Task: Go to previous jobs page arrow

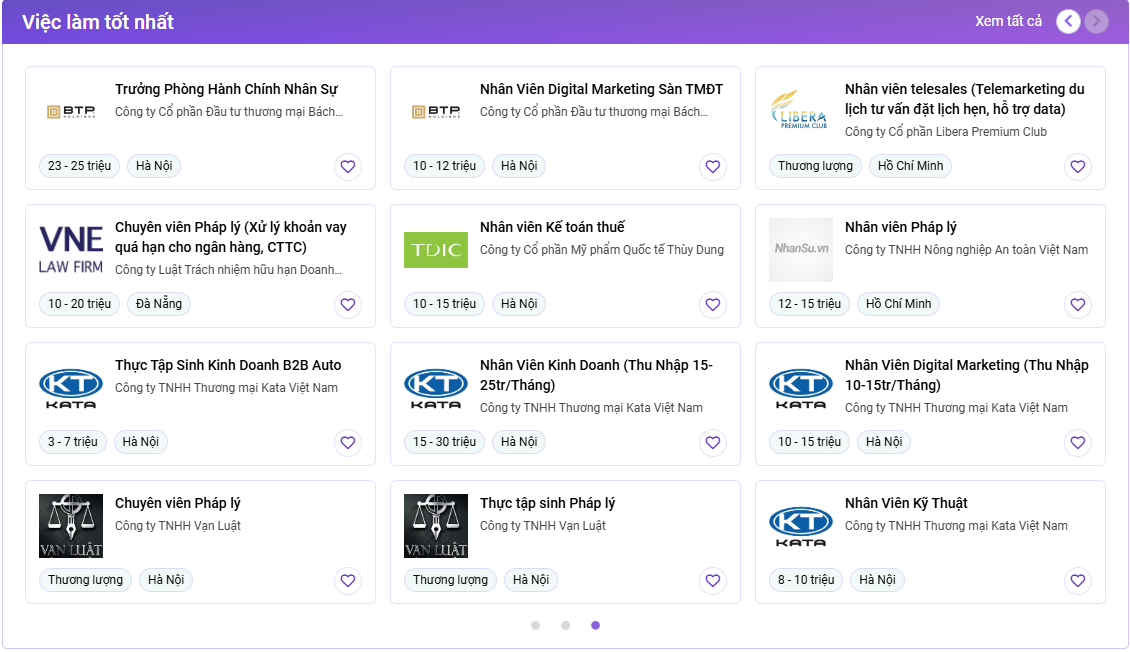Action: [1068, 22]
